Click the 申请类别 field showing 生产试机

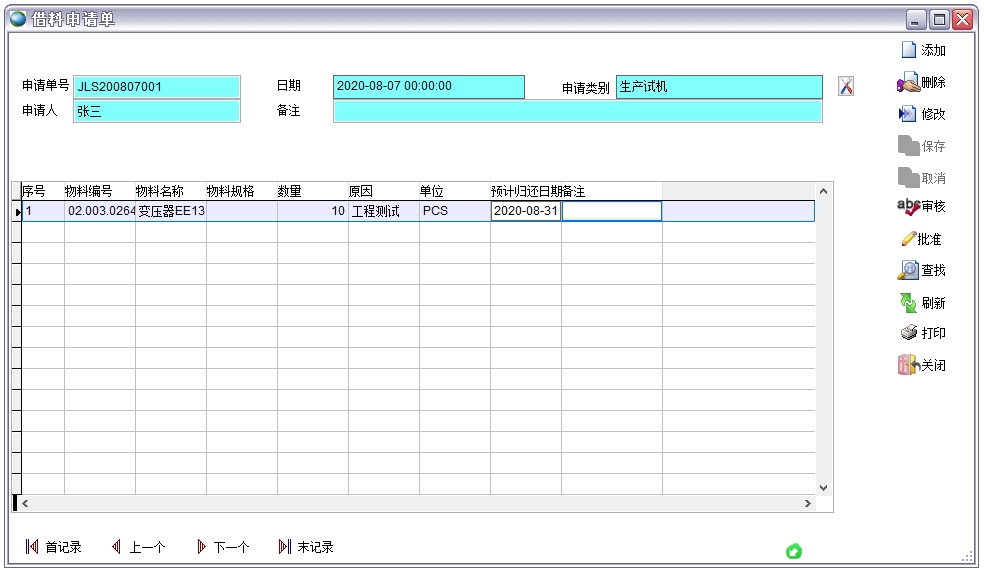[x=719, y=87]
